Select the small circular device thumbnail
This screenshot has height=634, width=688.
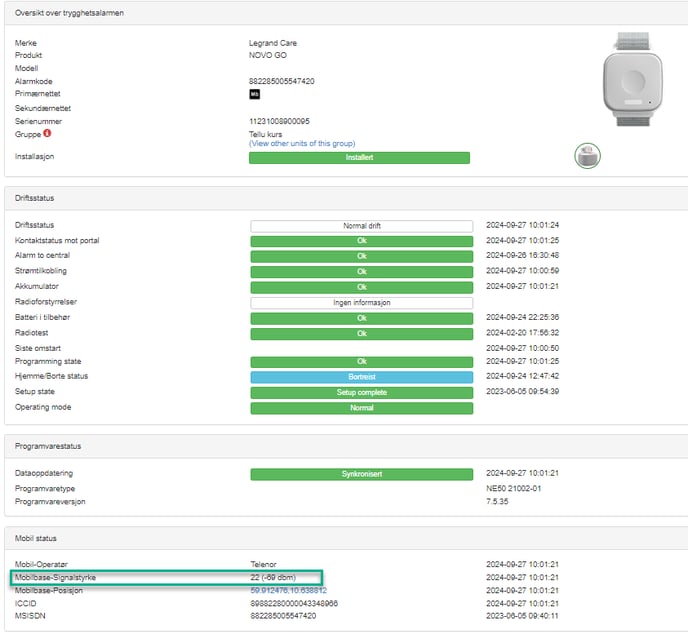point(587,156)
